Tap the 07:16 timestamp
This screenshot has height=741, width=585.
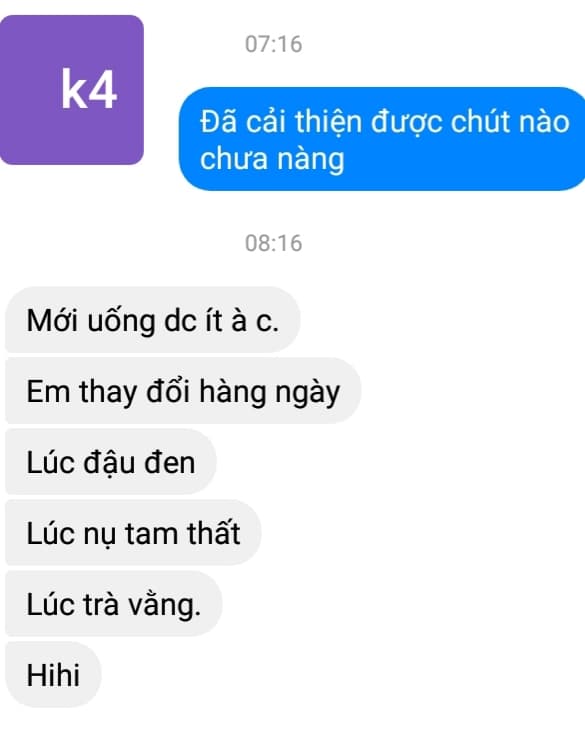click(x=274, y=44)
